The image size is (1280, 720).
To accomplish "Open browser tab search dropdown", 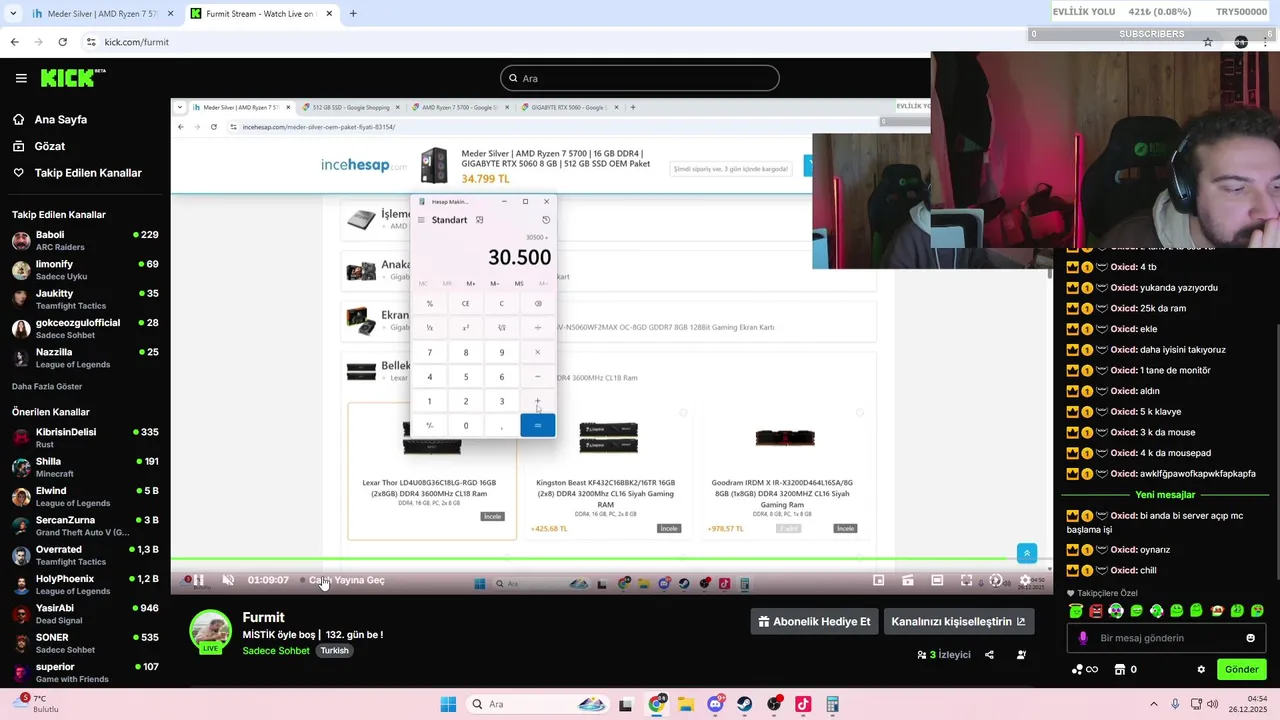I will 13,14.
